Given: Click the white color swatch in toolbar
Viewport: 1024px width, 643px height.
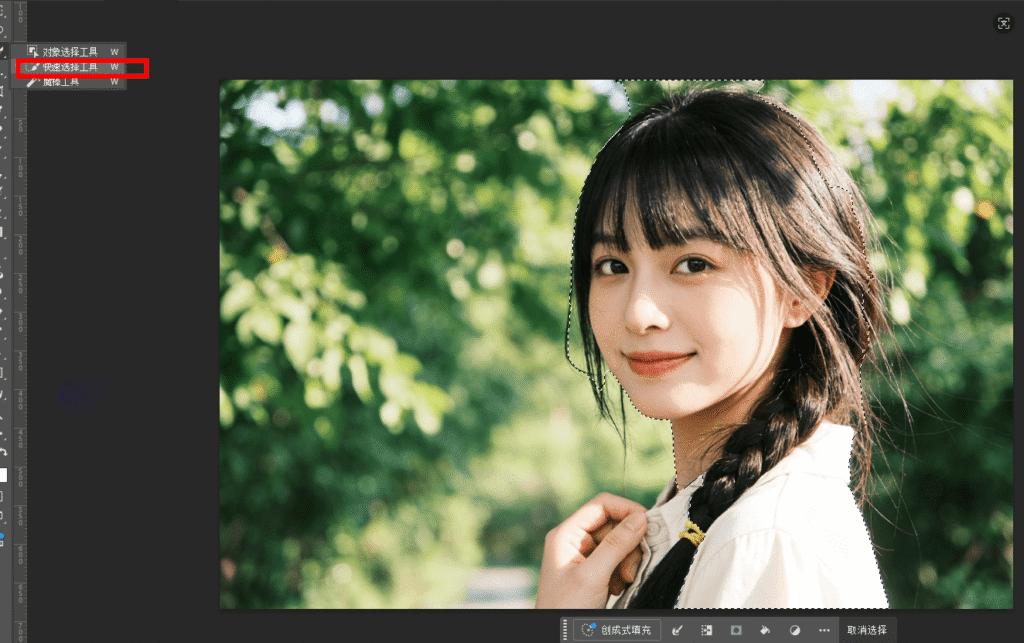Looking at the screenshot, I should pyautogui.click(x=3, y=475).
